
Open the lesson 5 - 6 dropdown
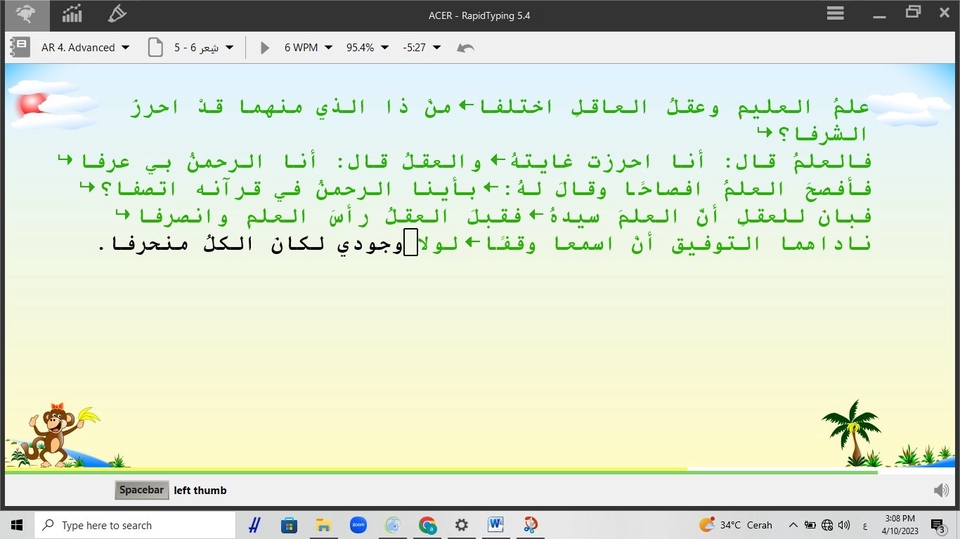click(x=203, y=47)
